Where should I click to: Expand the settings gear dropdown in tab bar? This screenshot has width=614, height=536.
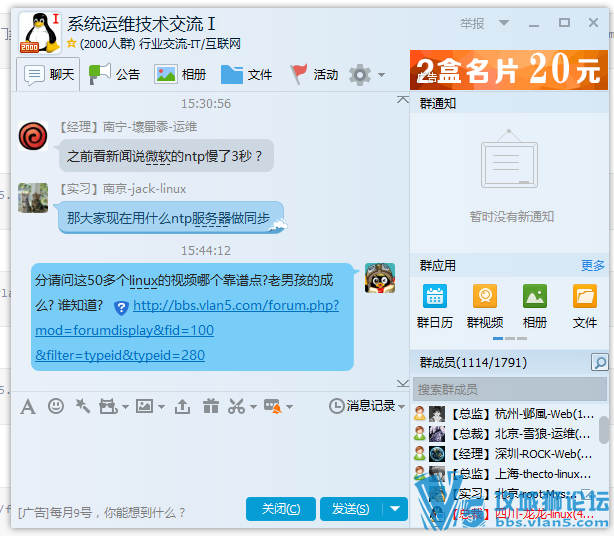tap(381, 75)
